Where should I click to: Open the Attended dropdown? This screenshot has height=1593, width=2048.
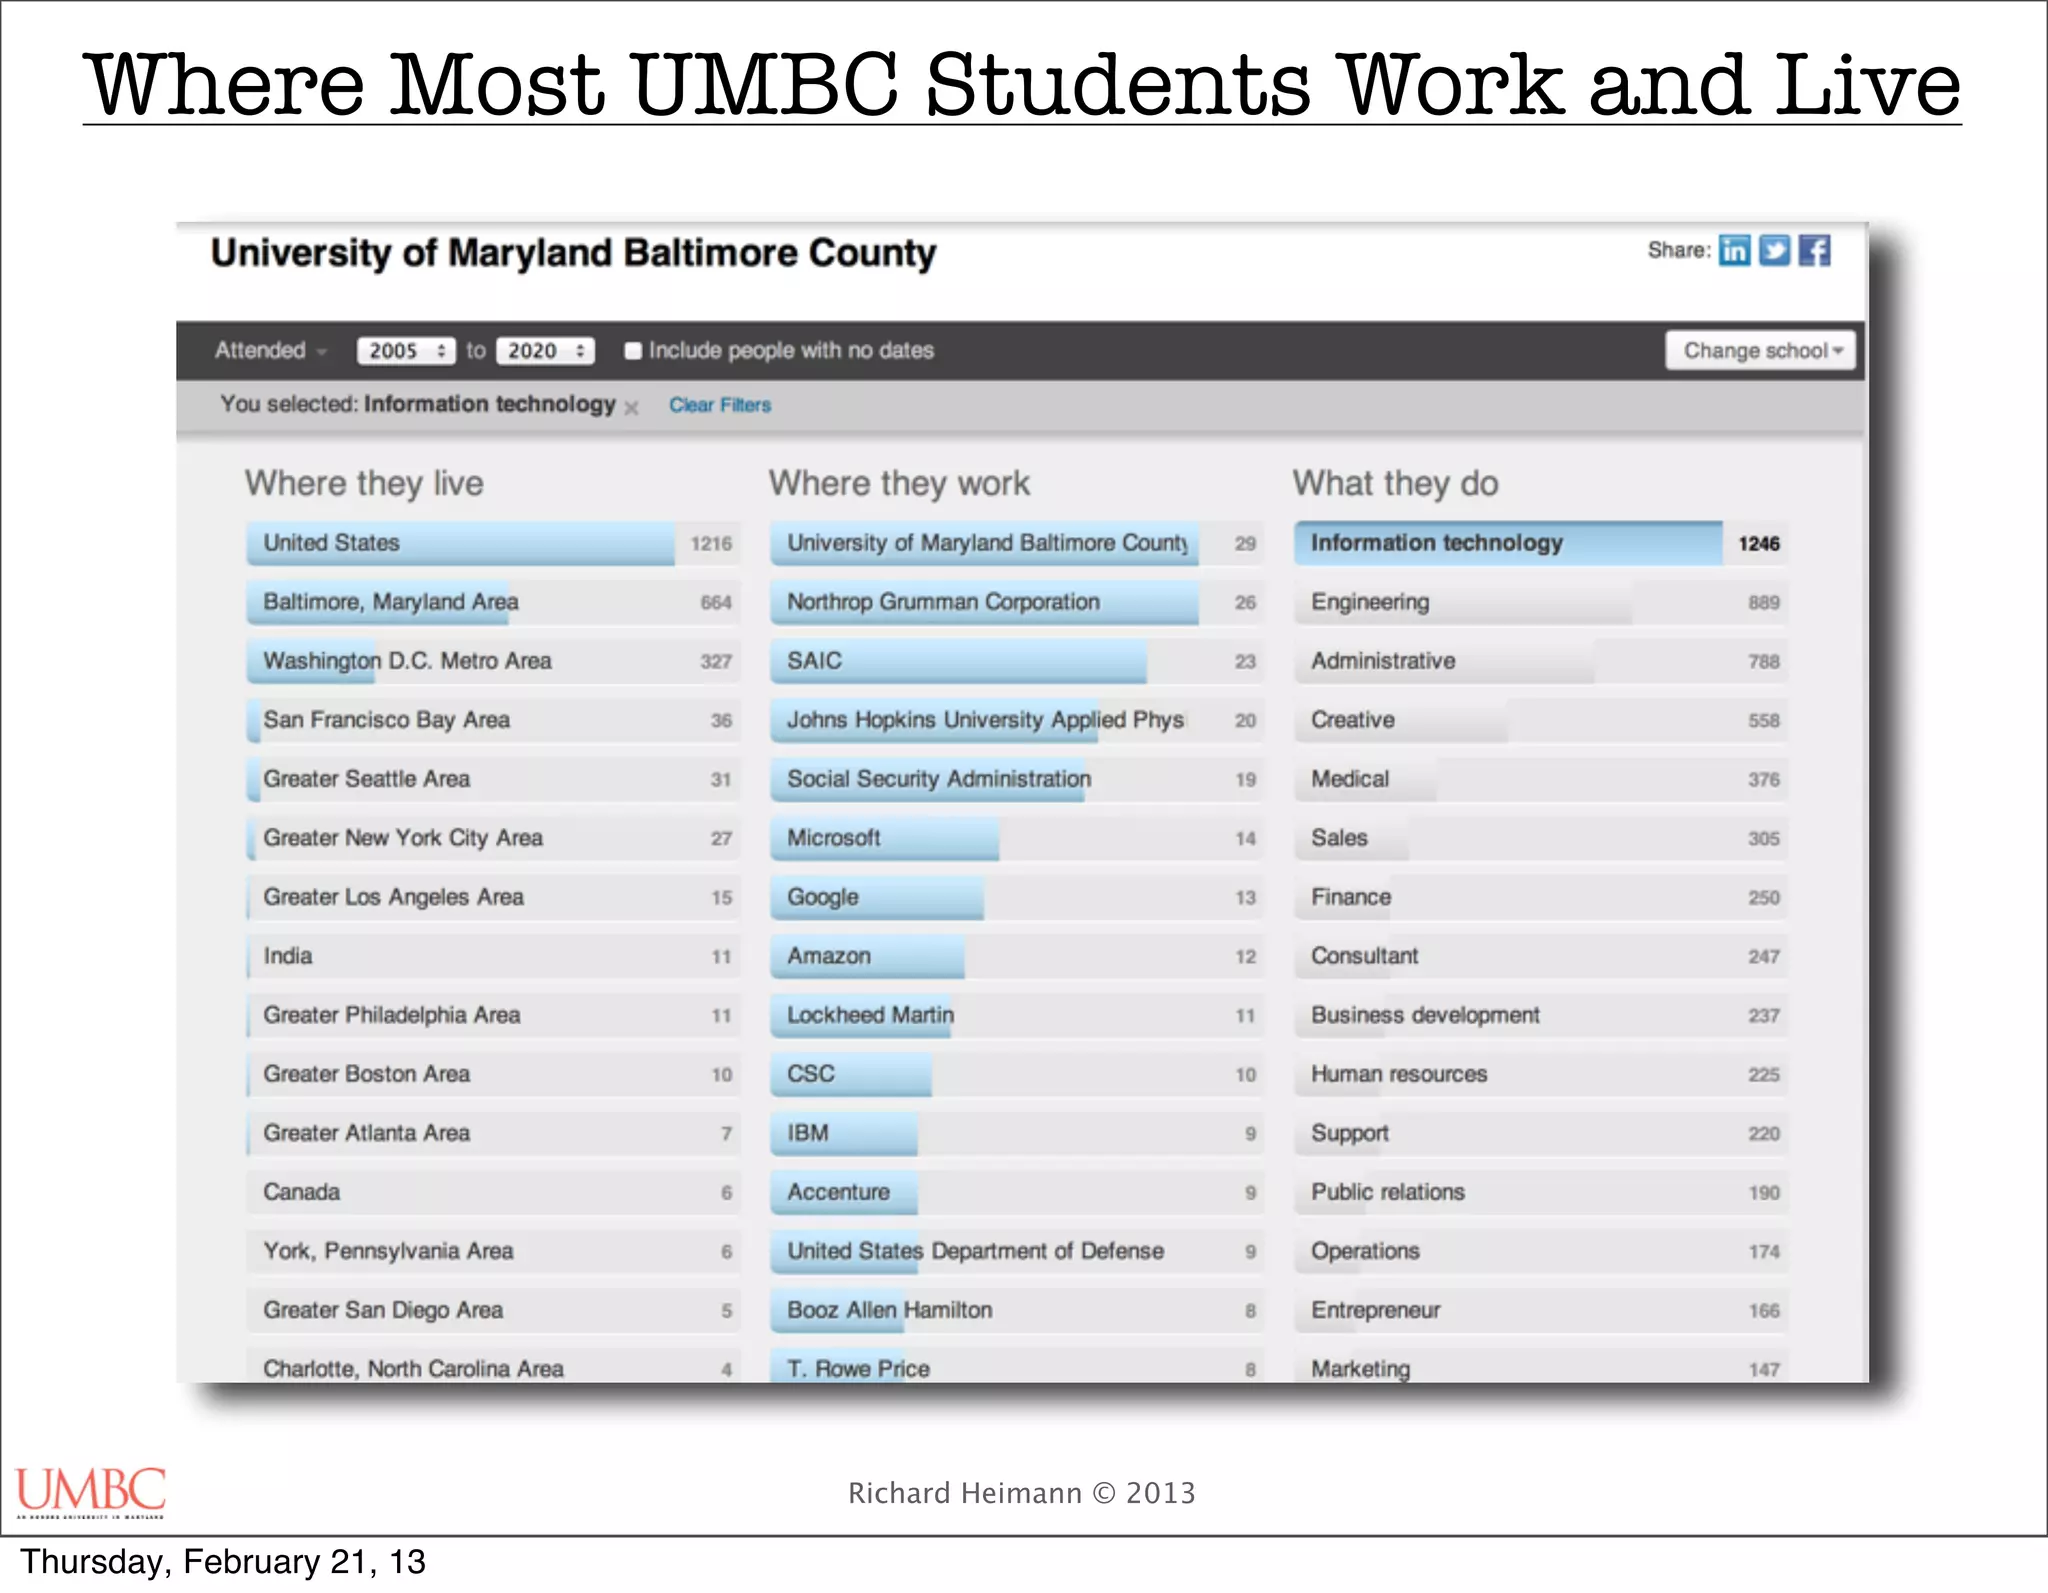click(270, 350)
